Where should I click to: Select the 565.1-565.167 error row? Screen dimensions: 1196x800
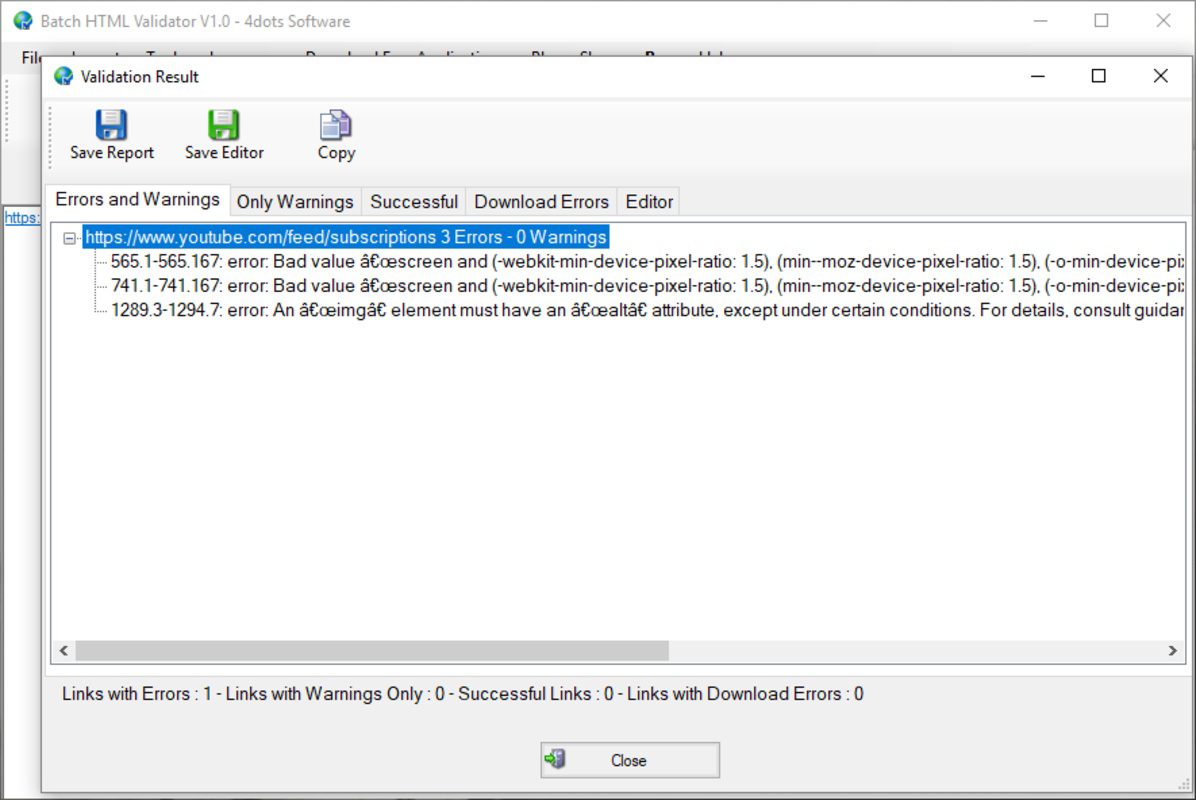coord(647,262)
